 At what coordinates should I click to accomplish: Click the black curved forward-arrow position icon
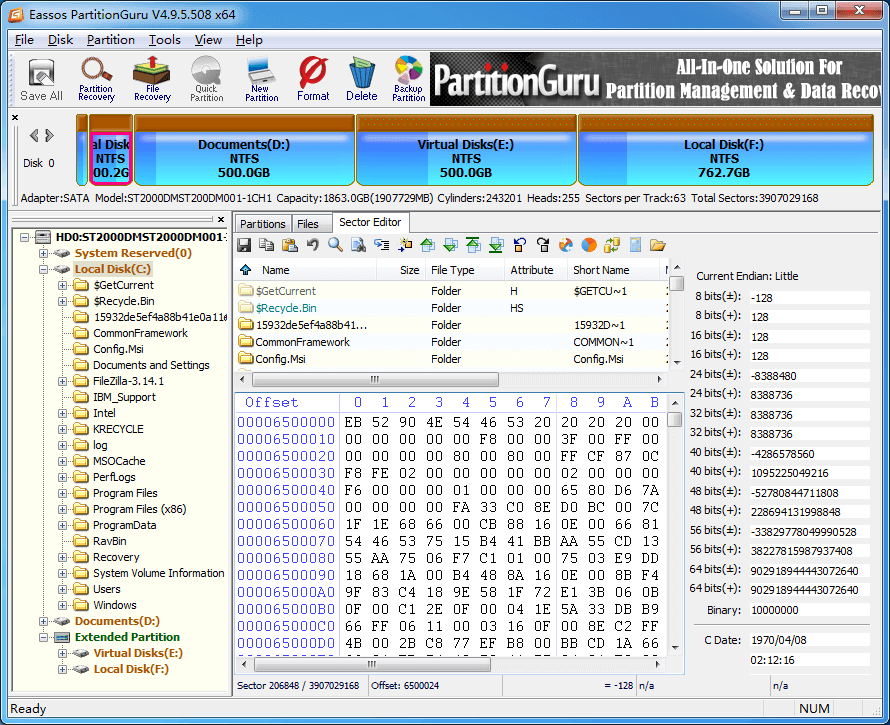coord(543,245)
